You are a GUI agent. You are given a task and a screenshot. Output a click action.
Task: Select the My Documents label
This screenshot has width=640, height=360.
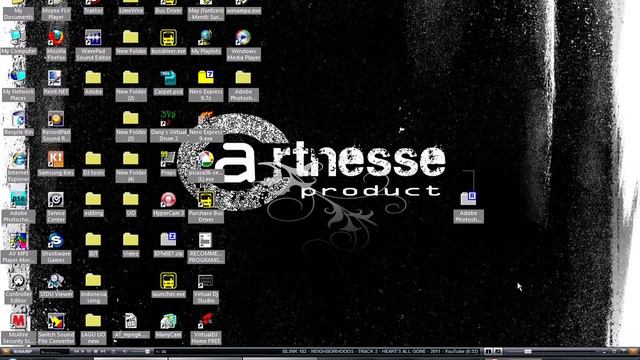[x=18, y=14]
